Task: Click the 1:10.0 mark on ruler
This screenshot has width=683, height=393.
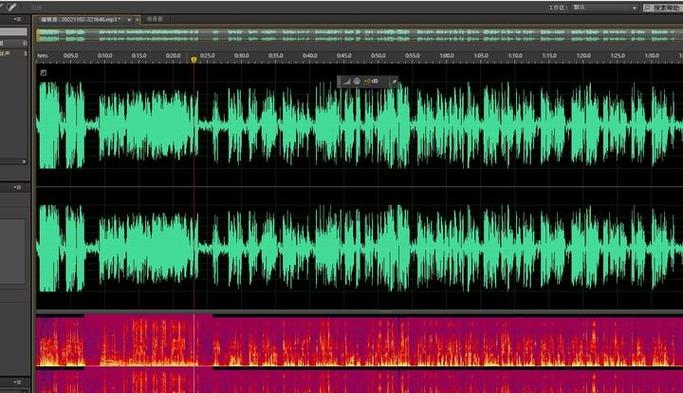Action: [x=515, y=56]
